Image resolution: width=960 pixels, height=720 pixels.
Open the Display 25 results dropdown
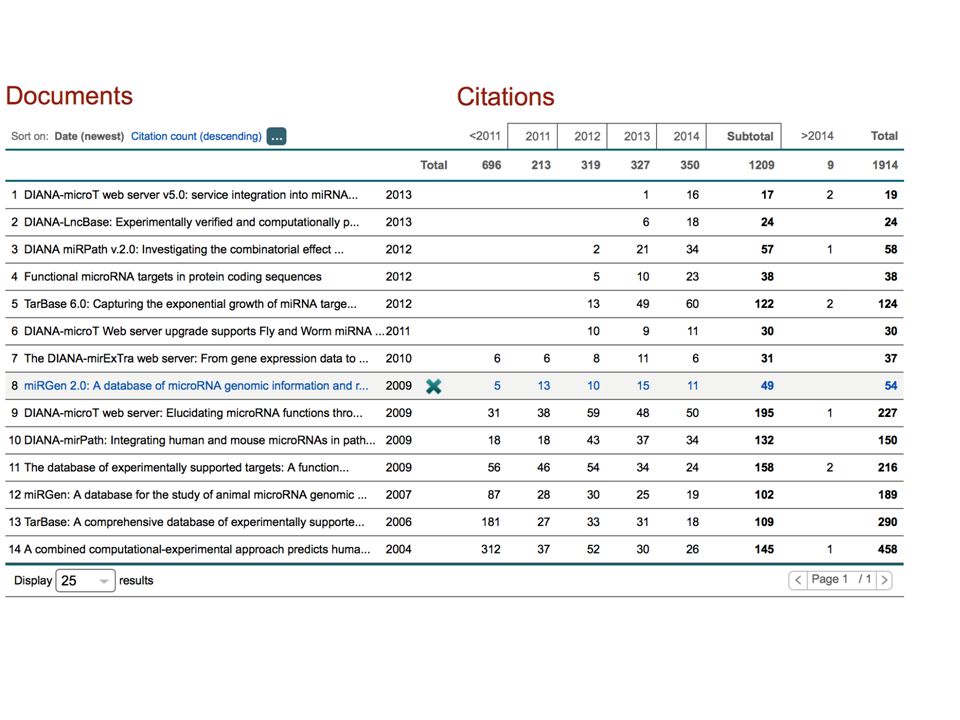(x=85, y=580)
